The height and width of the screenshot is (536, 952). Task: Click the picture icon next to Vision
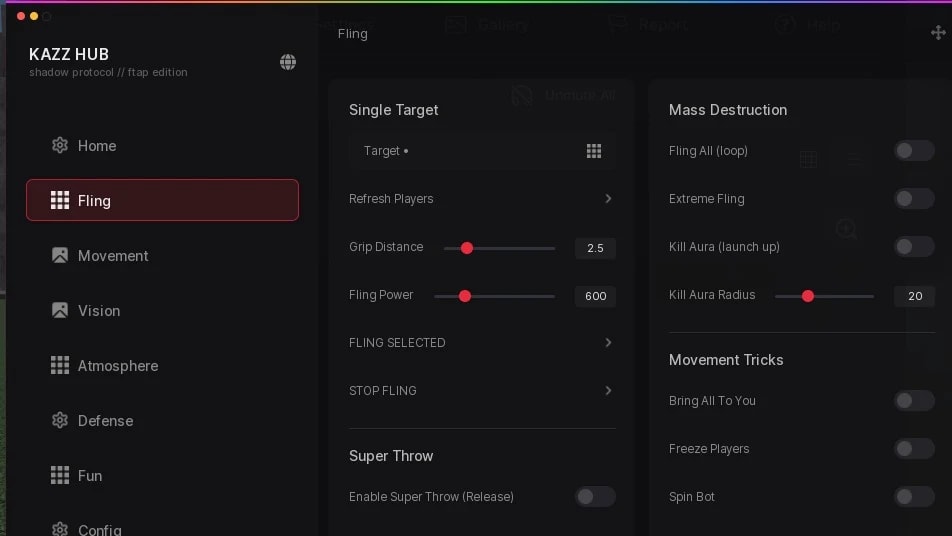(60, 311)
